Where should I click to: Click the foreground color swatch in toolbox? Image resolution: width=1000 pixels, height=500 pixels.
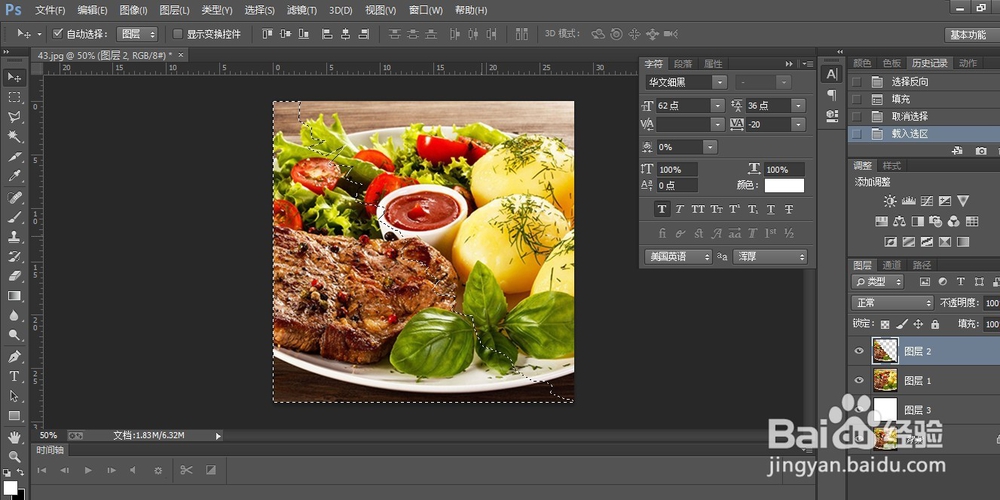10,488
